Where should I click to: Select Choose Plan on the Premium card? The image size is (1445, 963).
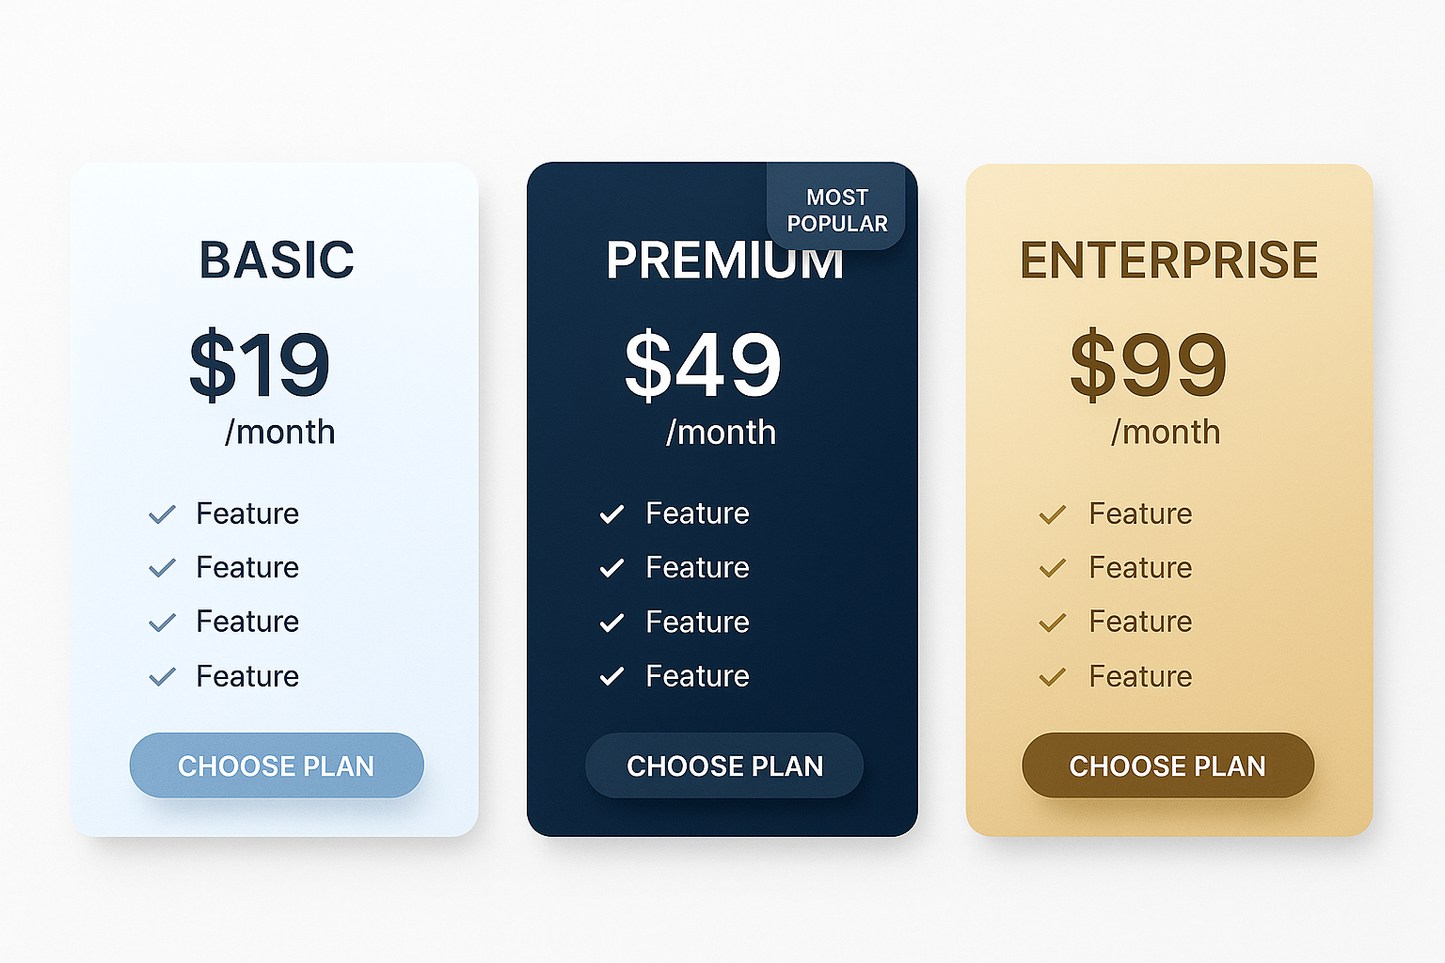click(x=724, y=765)
